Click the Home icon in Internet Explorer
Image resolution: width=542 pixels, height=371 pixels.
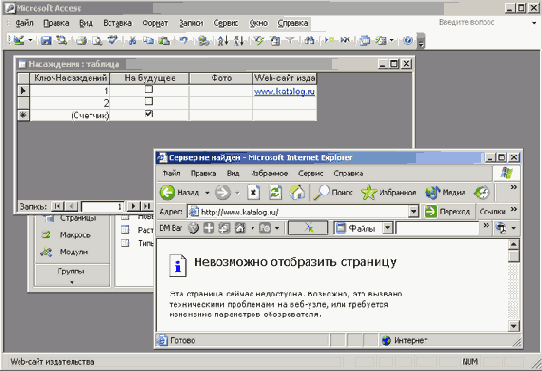pyautogui.click(x=297, y=193)
